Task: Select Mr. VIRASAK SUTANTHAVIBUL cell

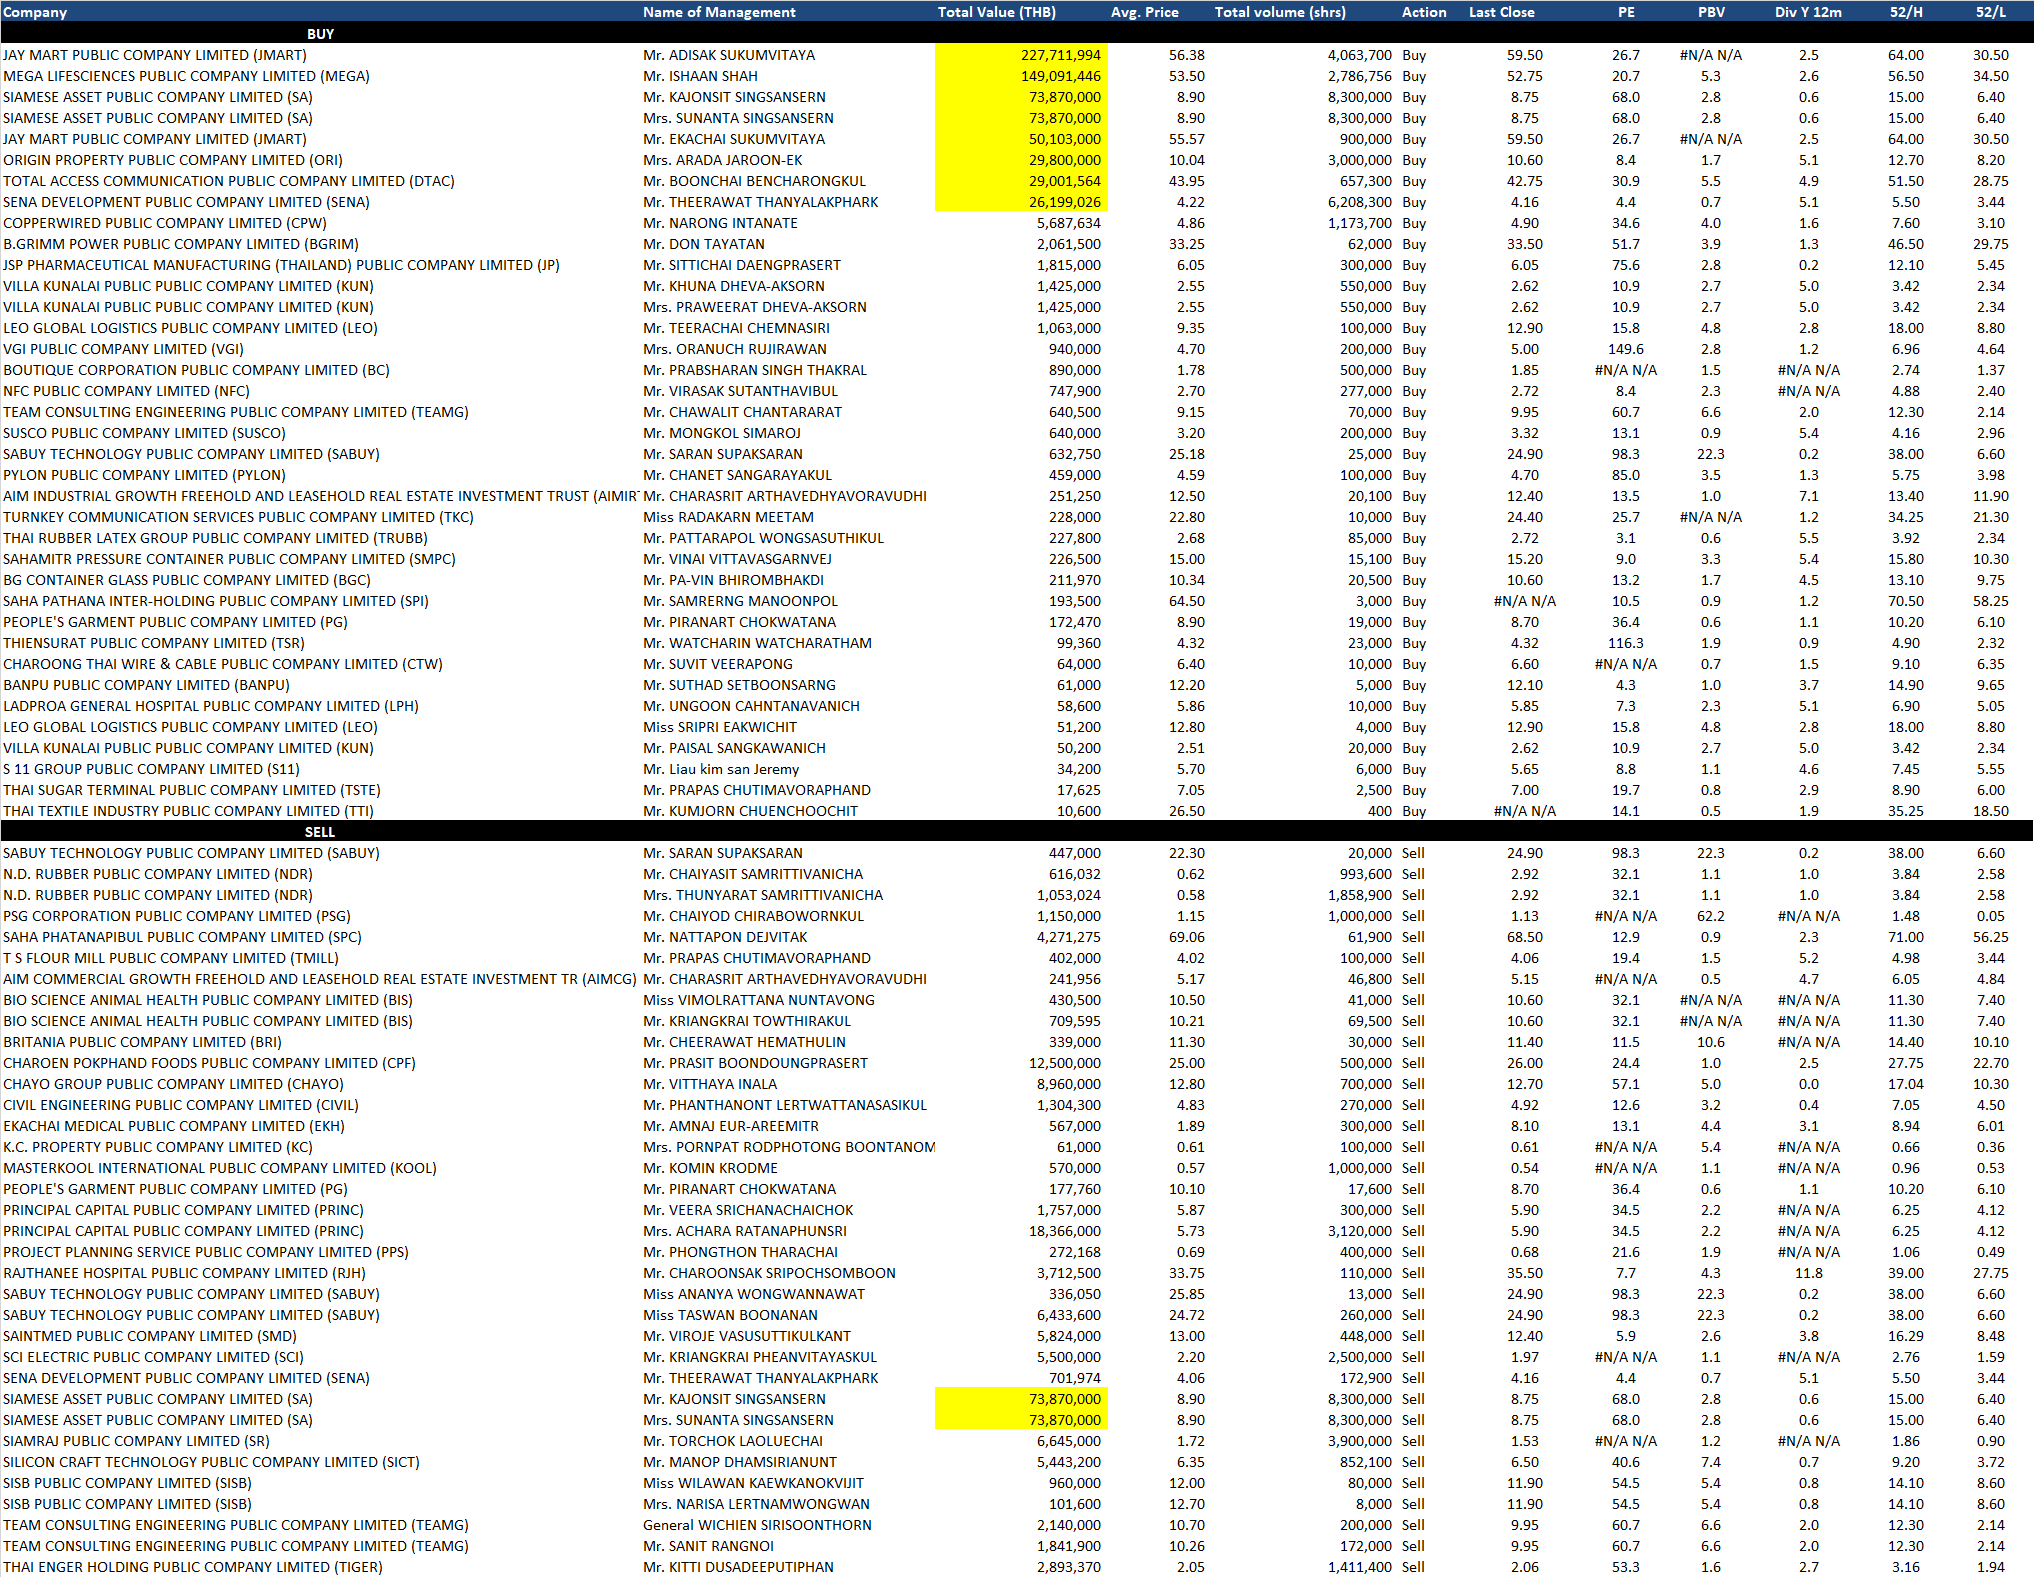Action: [741, 391]
